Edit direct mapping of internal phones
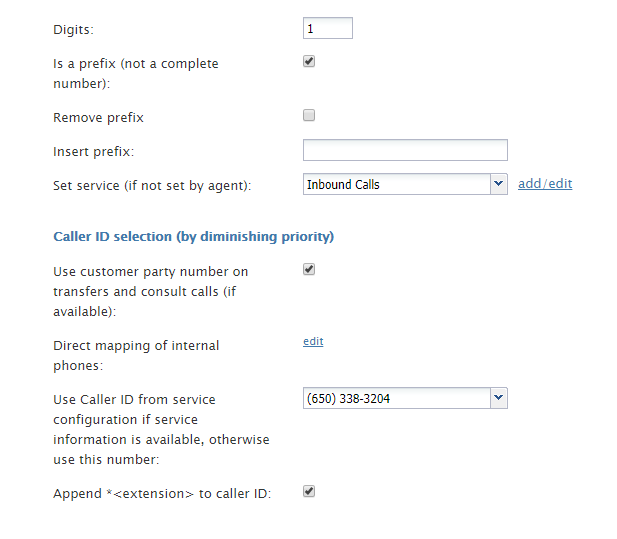 (x=313, y=341)
